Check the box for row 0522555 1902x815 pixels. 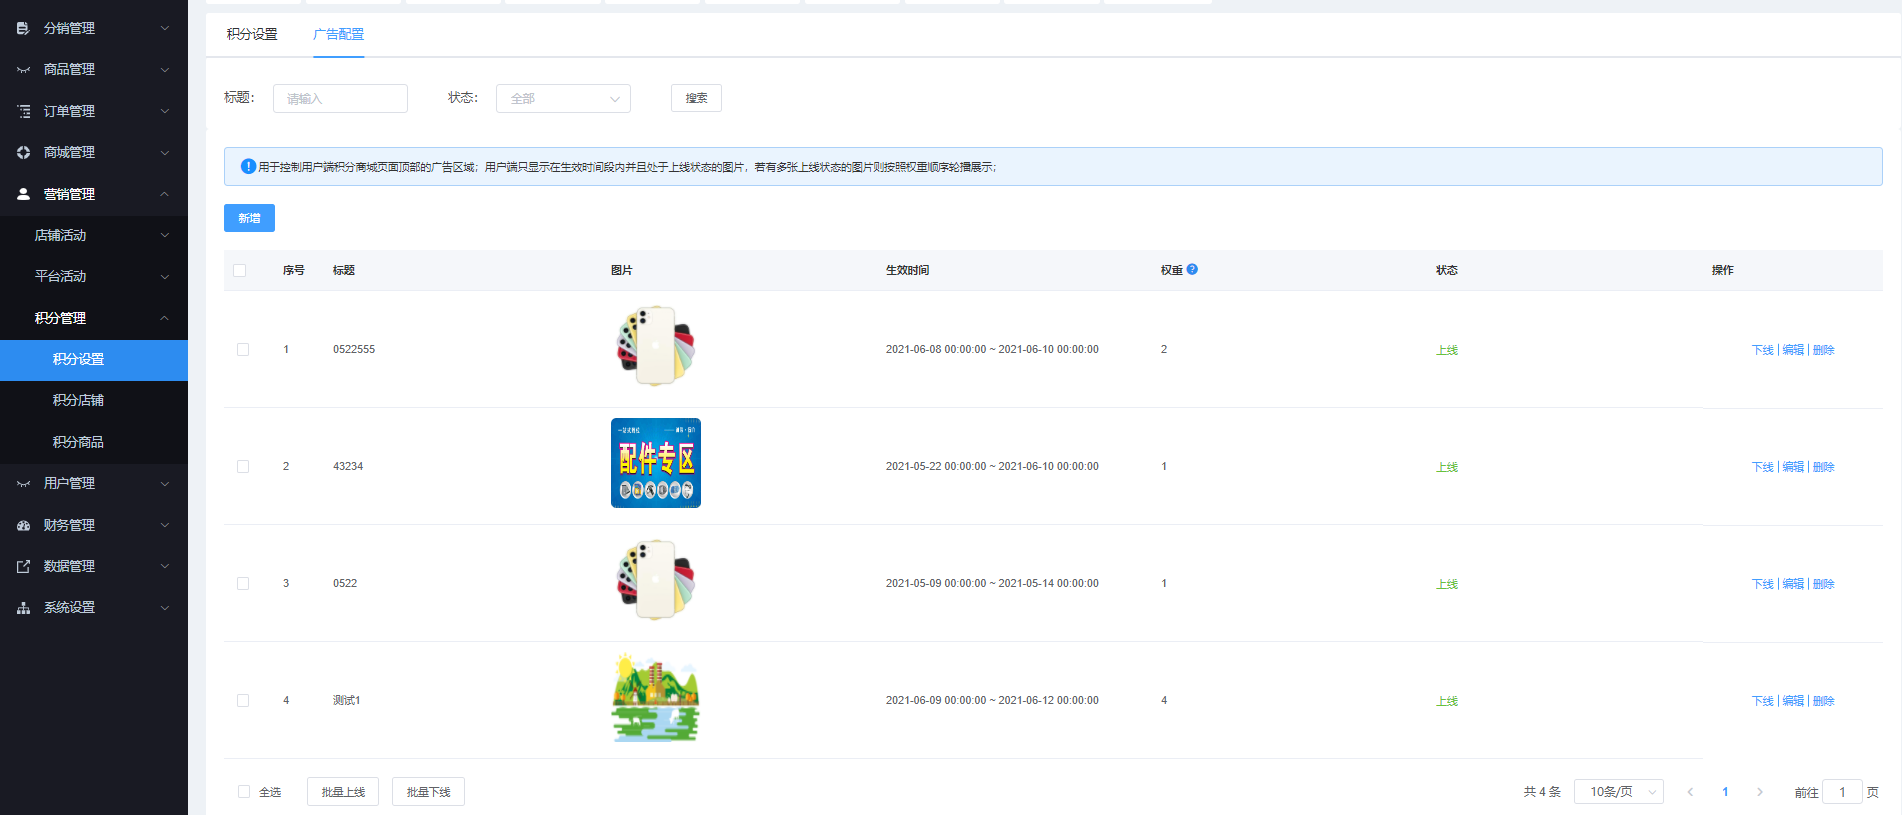(243, 350)
